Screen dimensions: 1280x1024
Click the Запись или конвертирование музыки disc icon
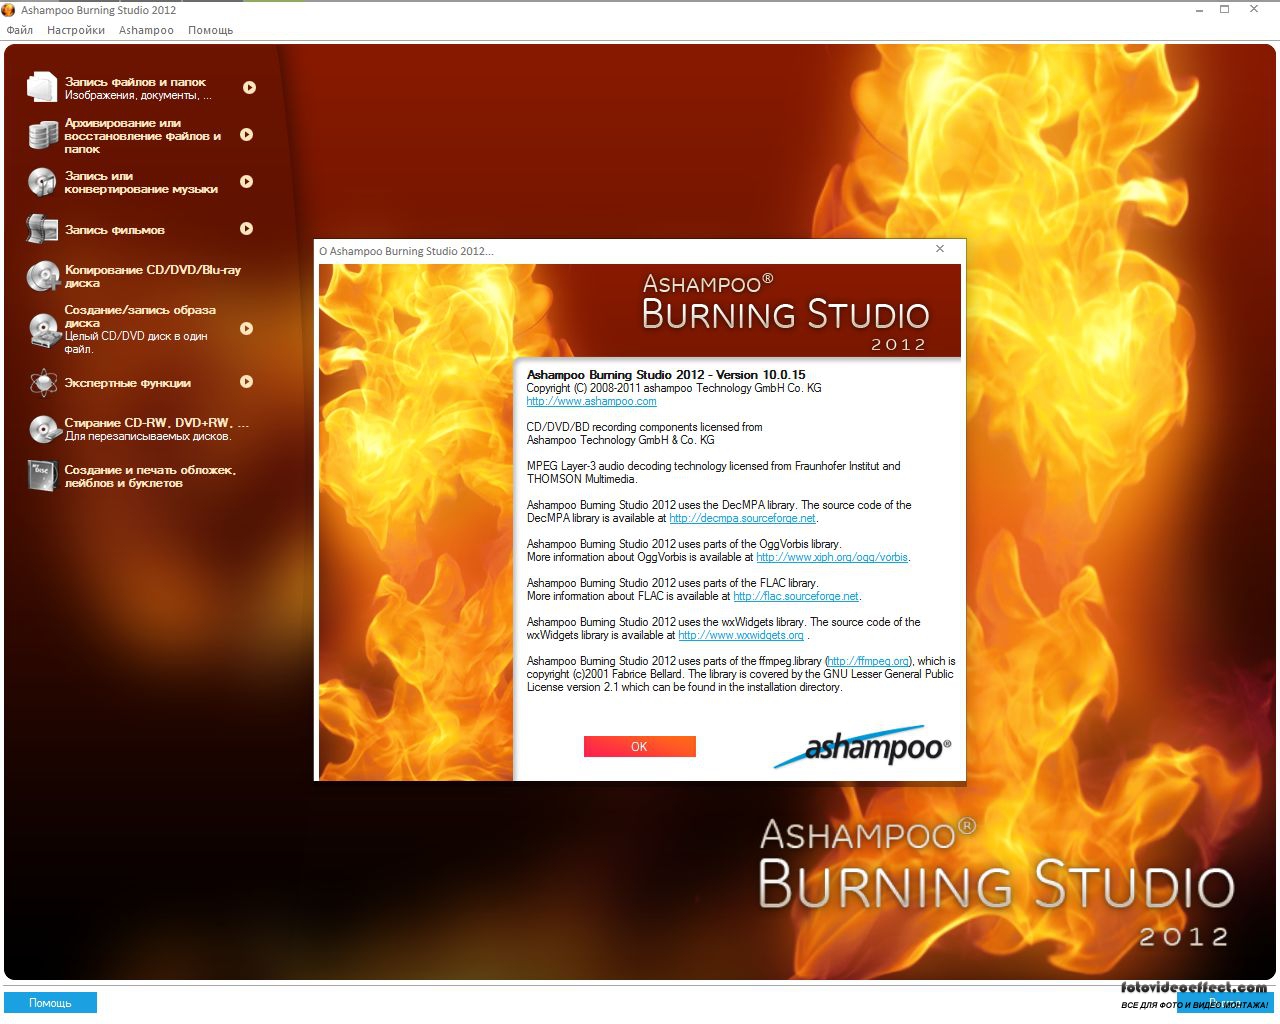[42, 182]
